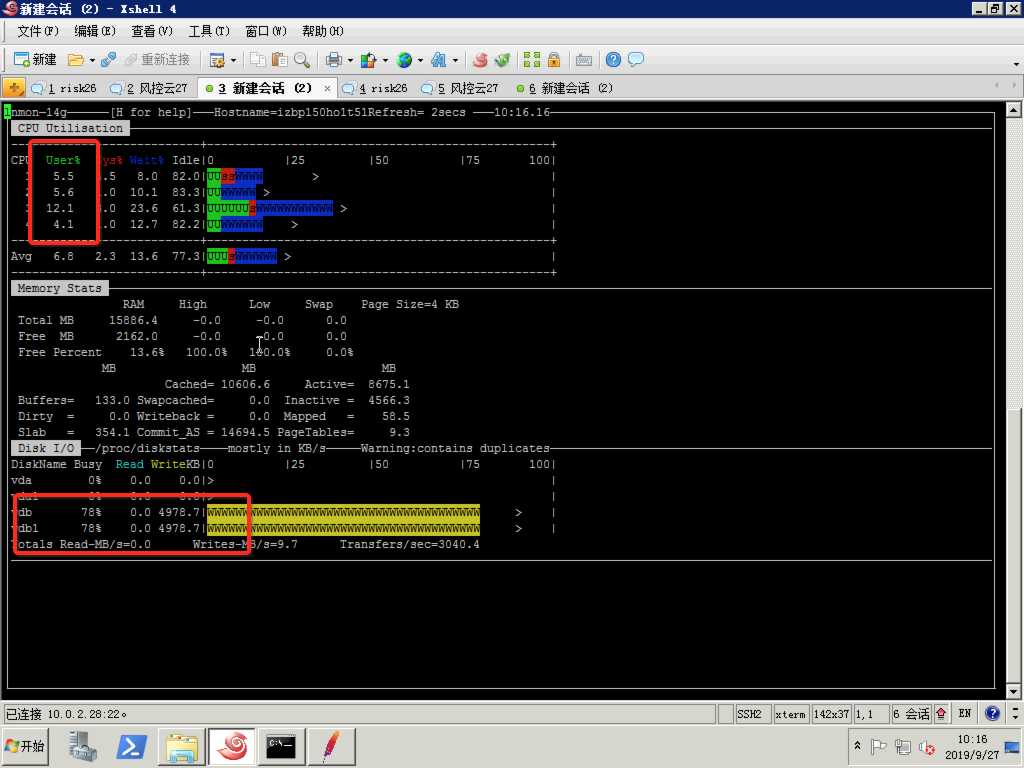Click the terminal scrollbar down arrow
This screenshot has height=768, width=1024.
pos(1013,691)
